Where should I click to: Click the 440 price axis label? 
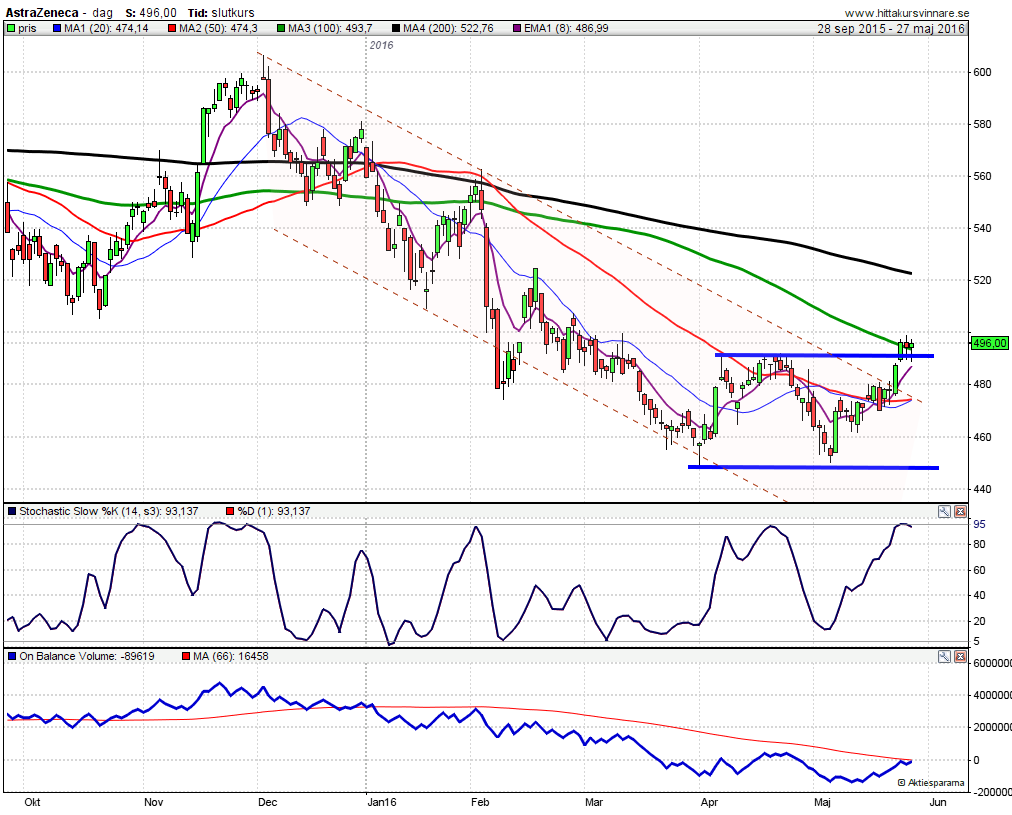click(982, 489)
